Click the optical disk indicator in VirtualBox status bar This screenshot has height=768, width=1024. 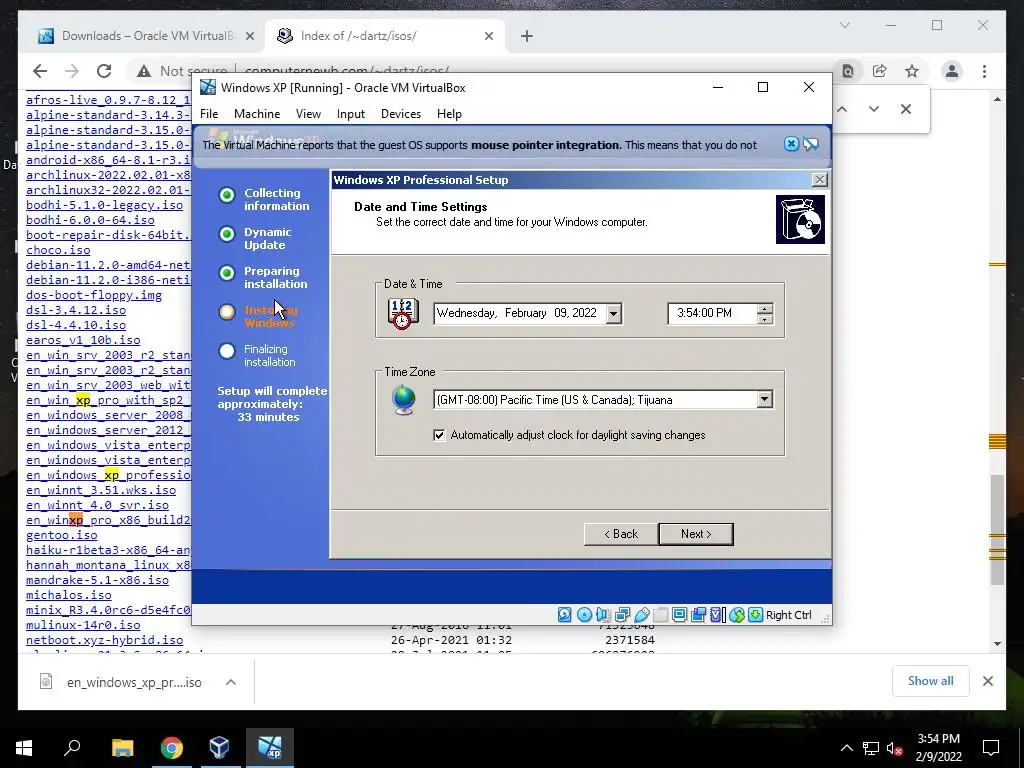[584, 615]
